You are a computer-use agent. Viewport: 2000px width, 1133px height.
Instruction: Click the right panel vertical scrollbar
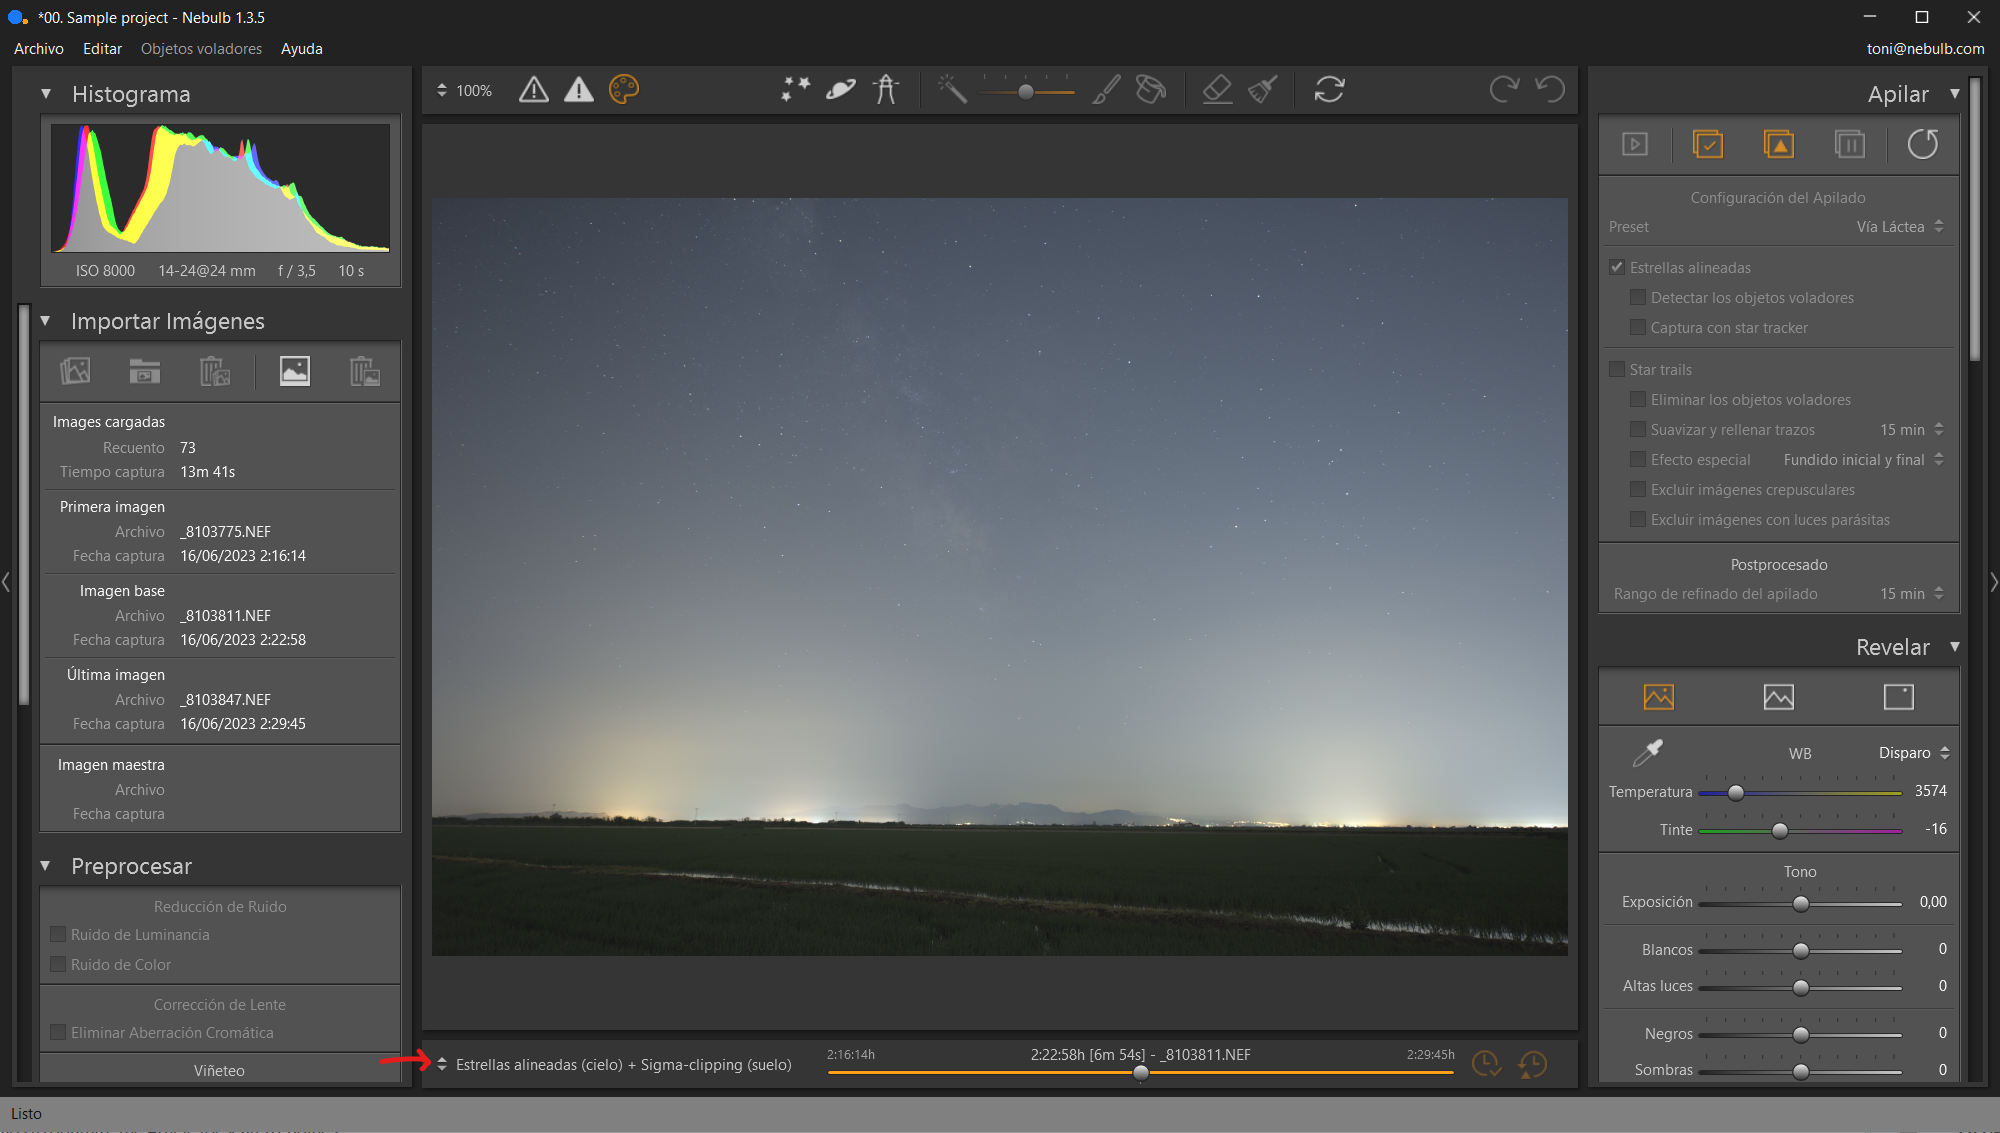click(1975, 220)
